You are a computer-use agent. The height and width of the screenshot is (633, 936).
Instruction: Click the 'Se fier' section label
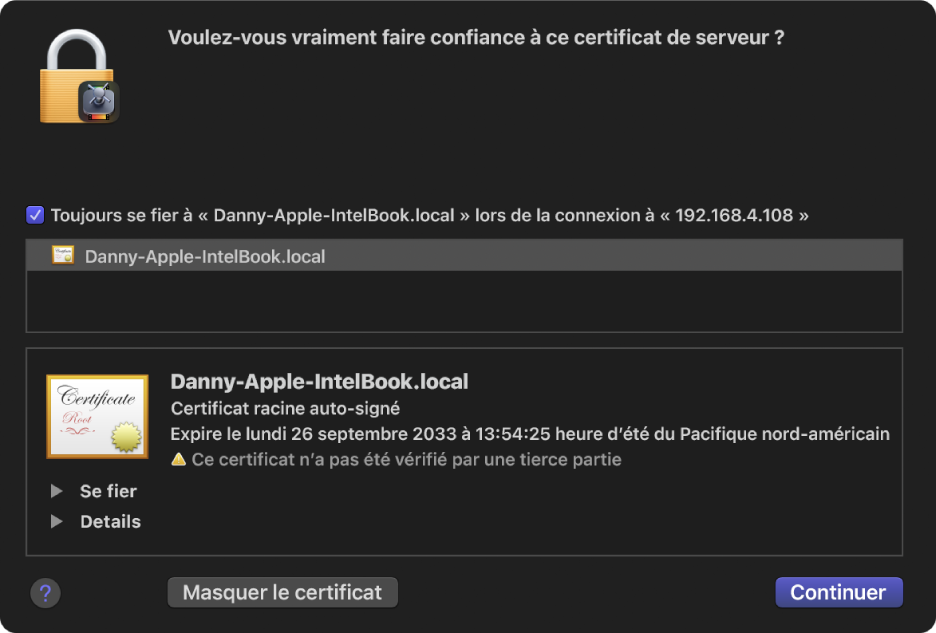pos(110,491)
